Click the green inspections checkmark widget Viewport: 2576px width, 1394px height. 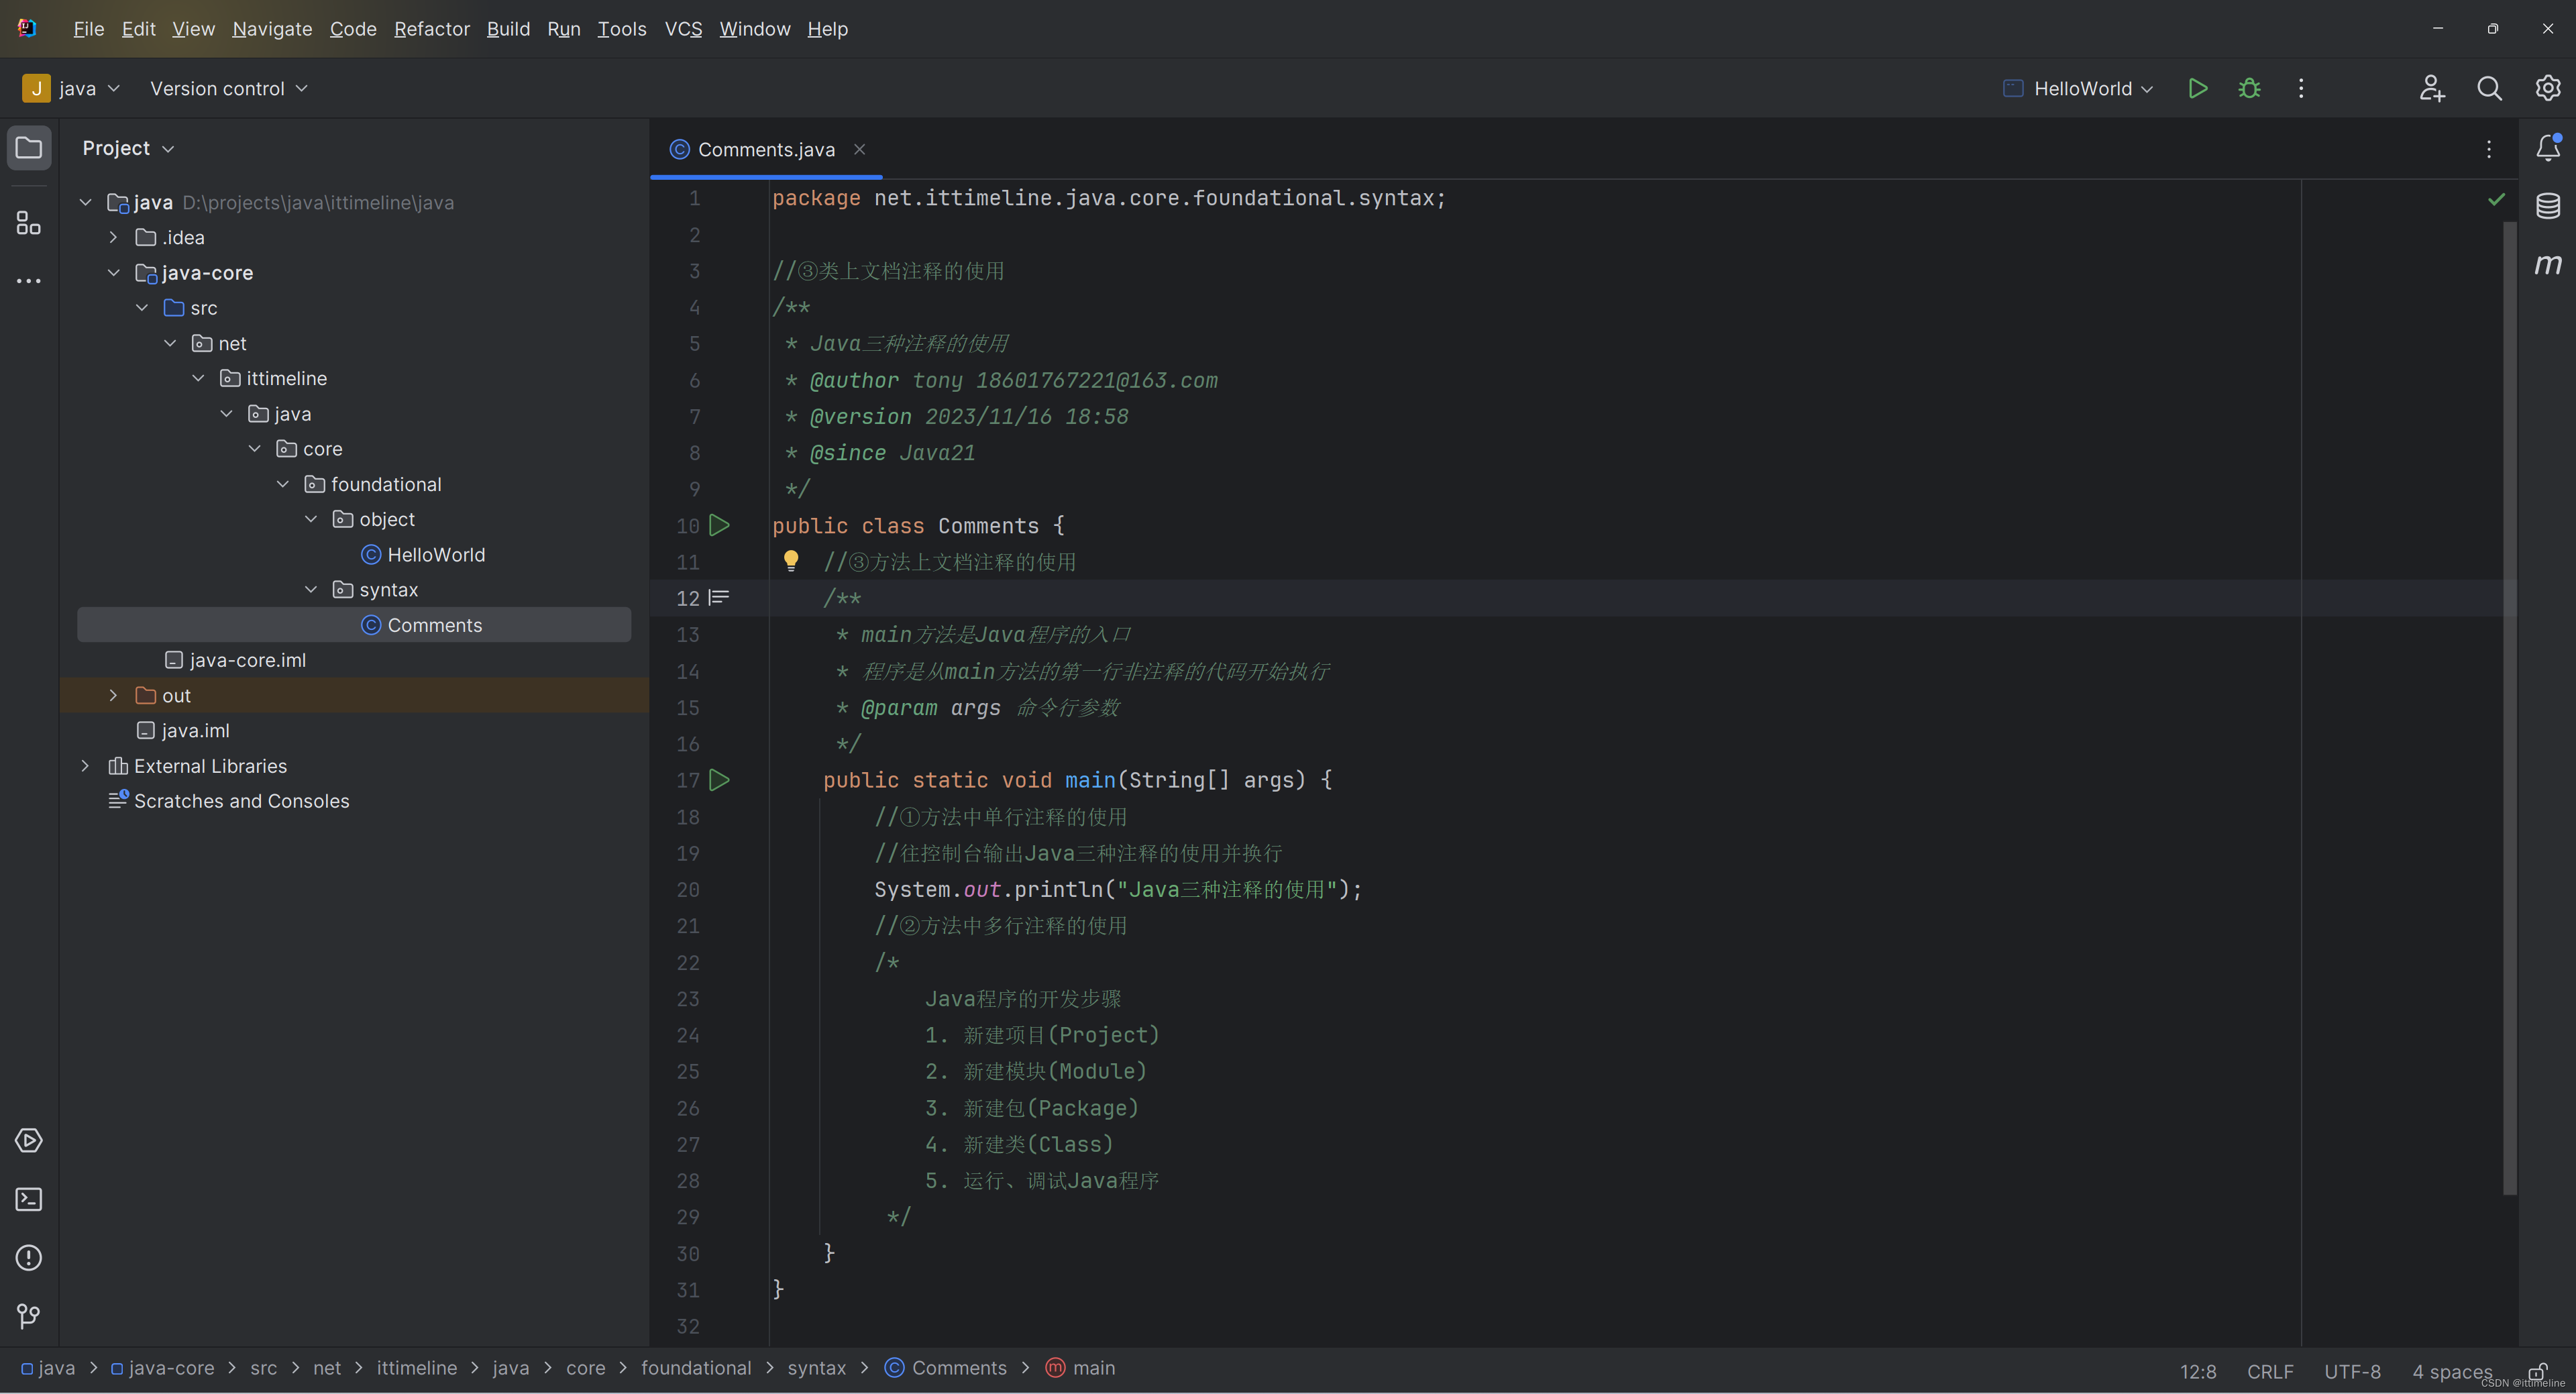click(x=2496, y=199)
